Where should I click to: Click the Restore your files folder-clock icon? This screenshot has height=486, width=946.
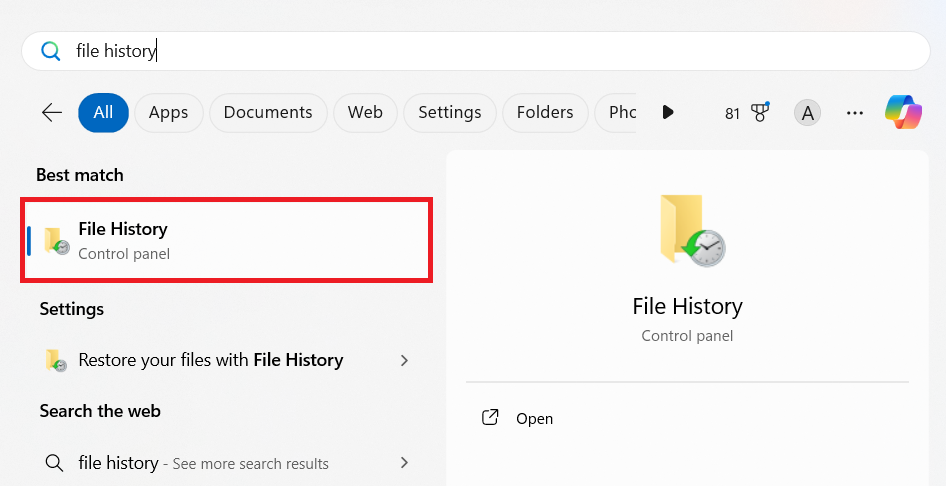(56, 360)
